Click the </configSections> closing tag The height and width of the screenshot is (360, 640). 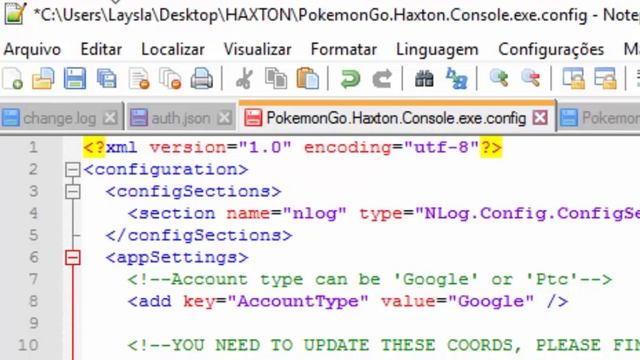[x=199, y=236]
